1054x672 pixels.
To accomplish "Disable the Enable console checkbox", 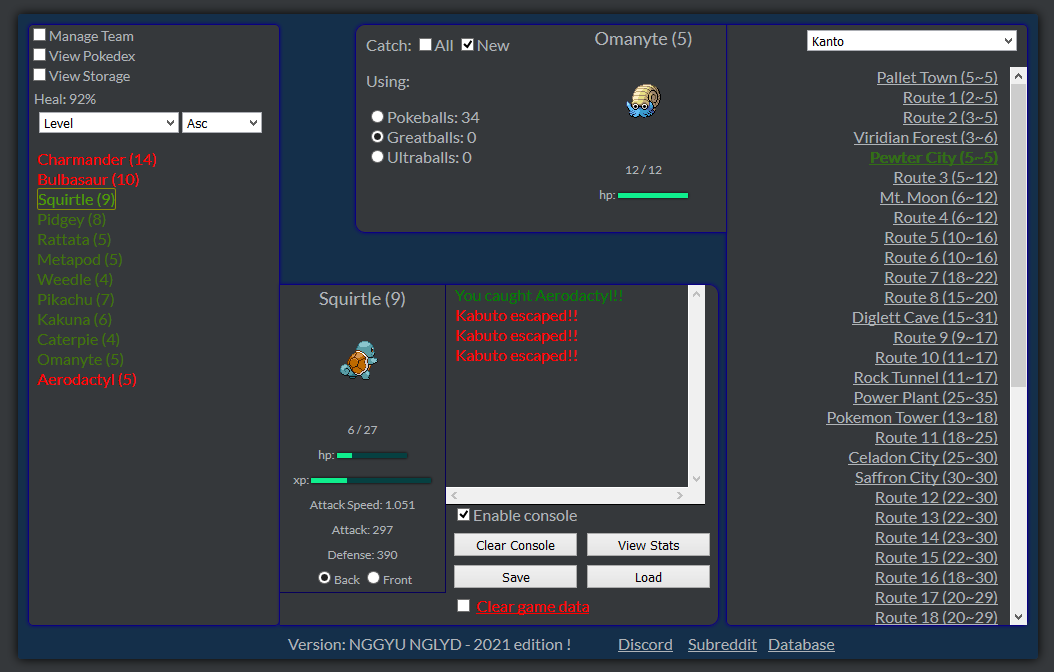I will pyautogui.click(x=463, y=515).
